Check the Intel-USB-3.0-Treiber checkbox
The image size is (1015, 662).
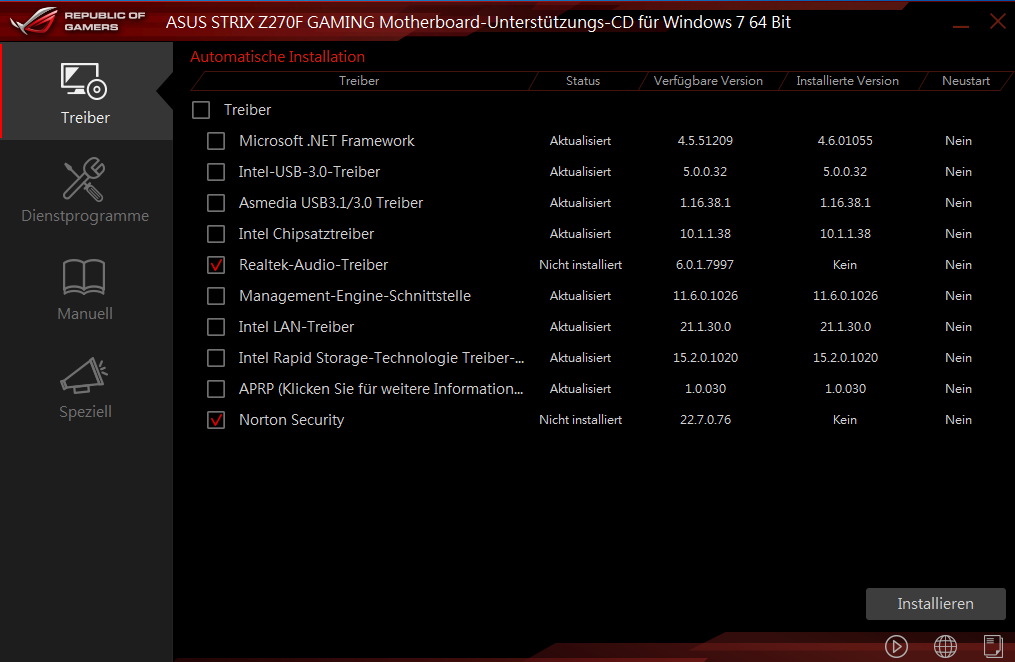point(216,172)
